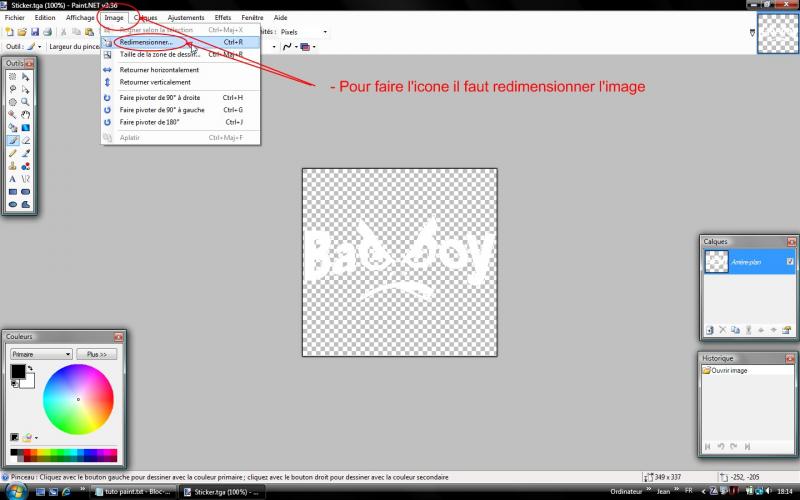Click the Paste toolbar icon
Screen dimensions: 800x500
(89, 32)
